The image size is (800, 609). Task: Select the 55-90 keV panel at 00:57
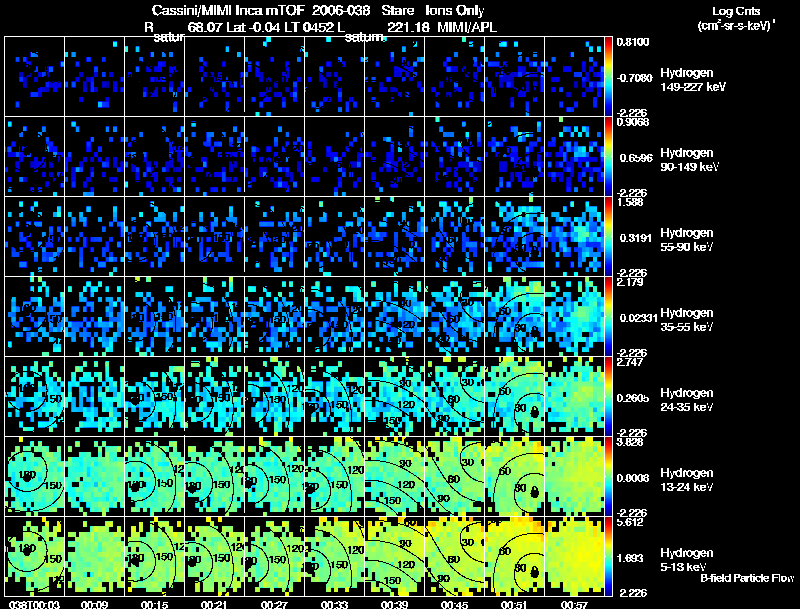[574, 236]
